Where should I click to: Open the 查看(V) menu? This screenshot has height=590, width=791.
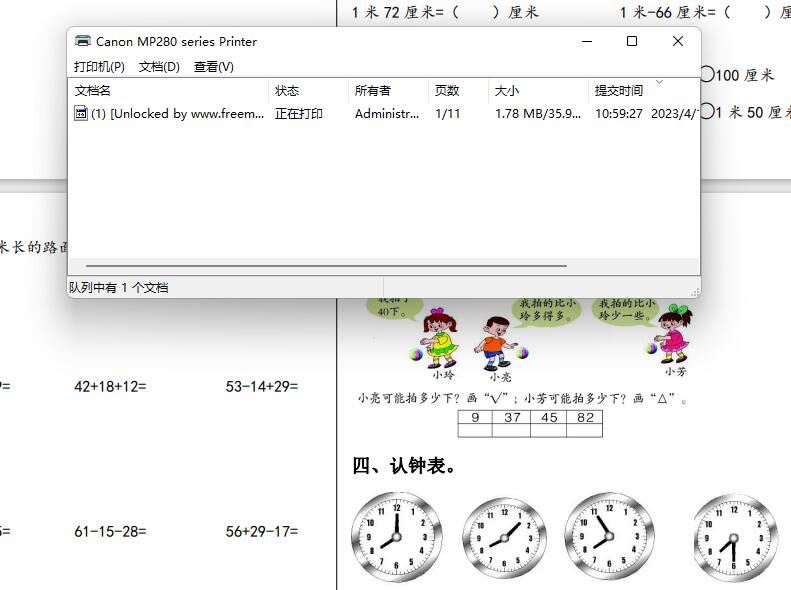(x=213, y=67)
